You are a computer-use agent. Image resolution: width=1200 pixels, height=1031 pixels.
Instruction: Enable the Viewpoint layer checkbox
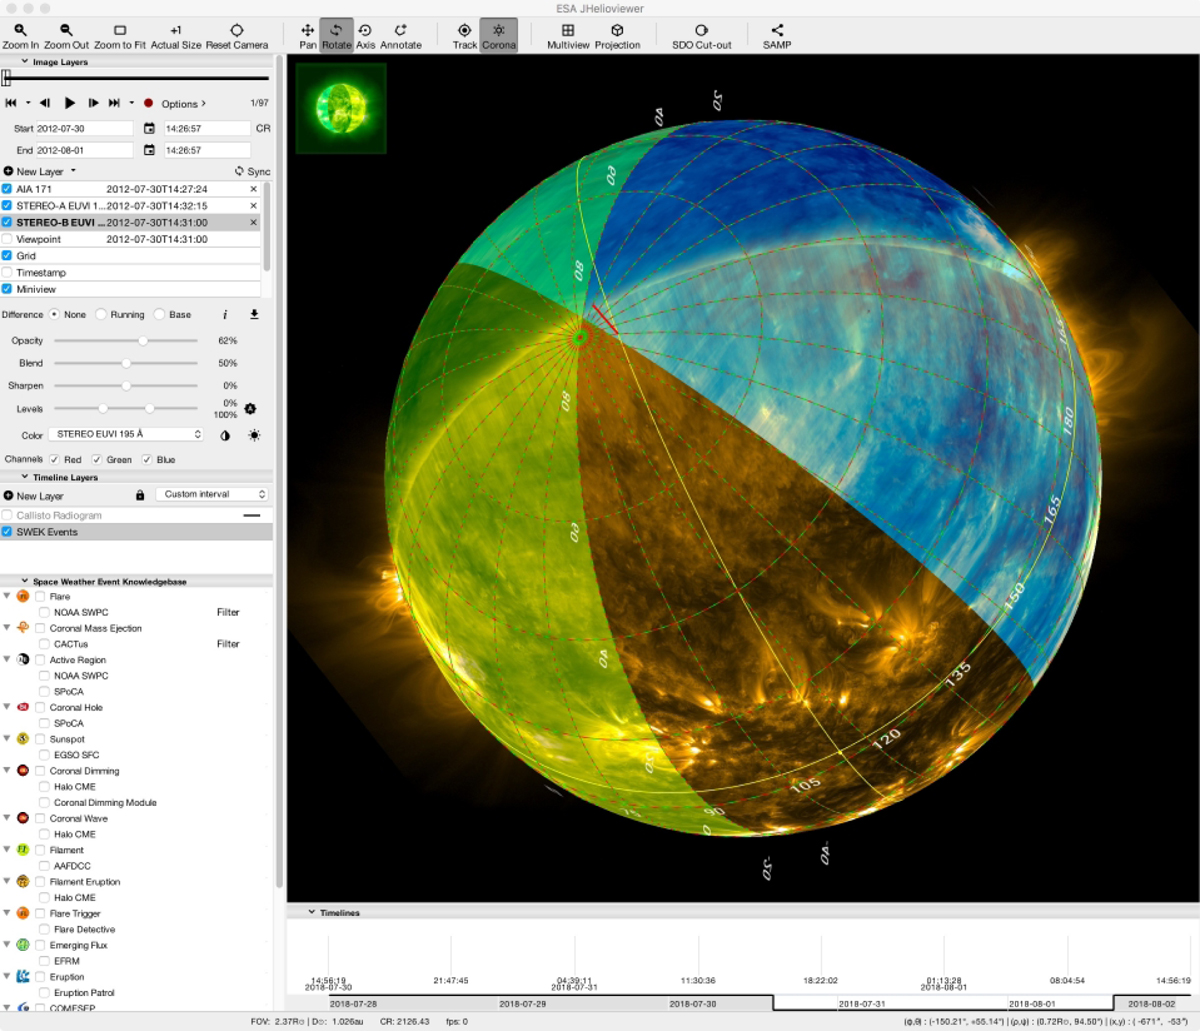coord(8,240)
